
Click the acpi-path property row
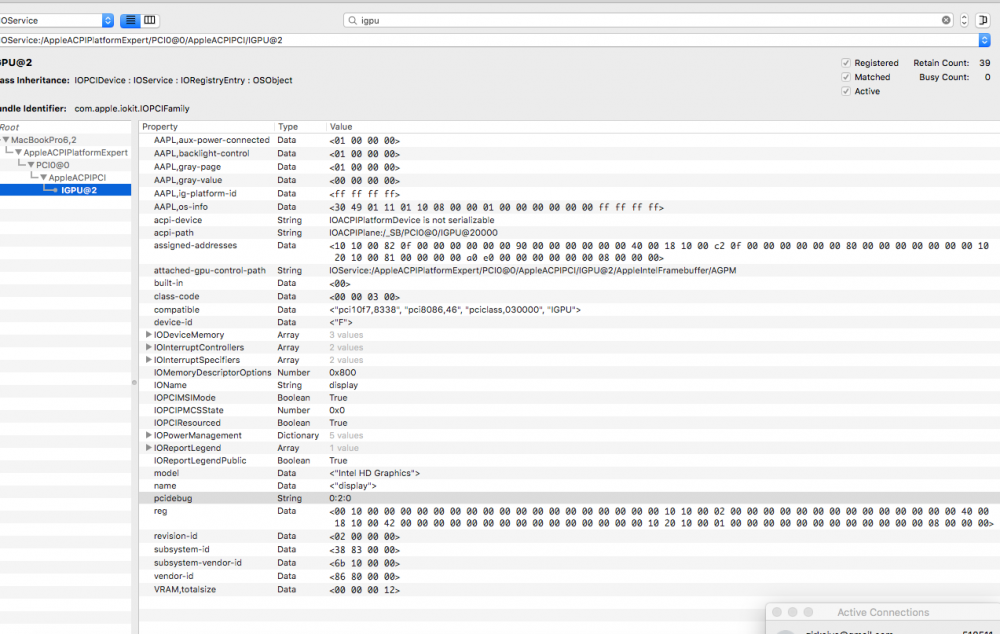pyautogui.click(x=569, y=233)
